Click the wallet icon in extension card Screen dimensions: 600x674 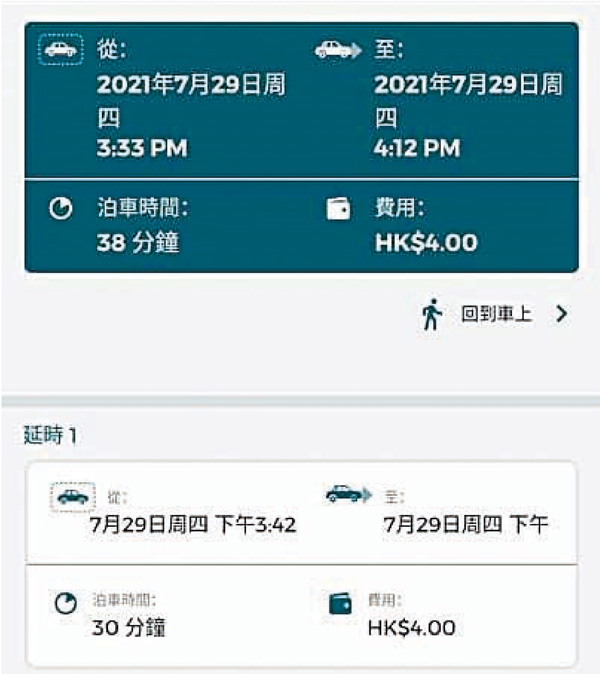coord(340,604)
